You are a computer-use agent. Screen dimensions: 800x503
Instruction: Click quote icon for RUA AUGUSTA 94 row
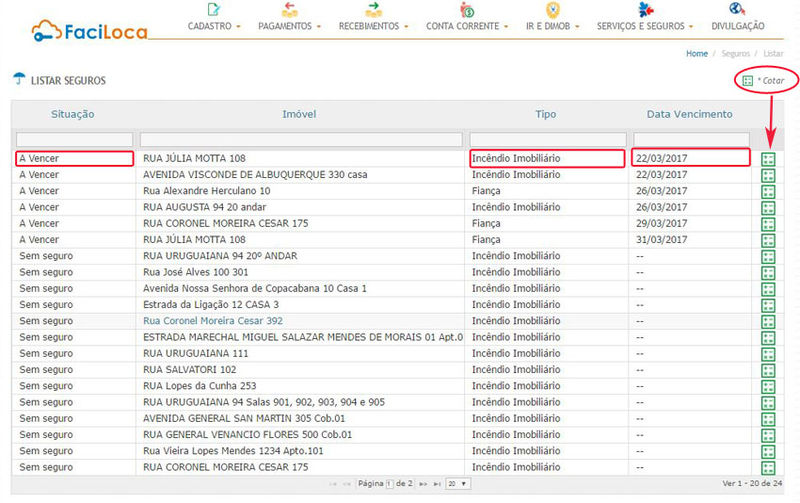(768, 208)
